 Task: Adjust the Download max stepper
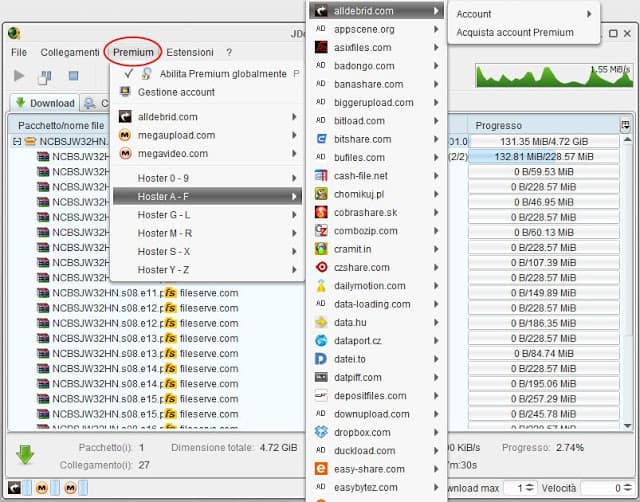point(529,488)
